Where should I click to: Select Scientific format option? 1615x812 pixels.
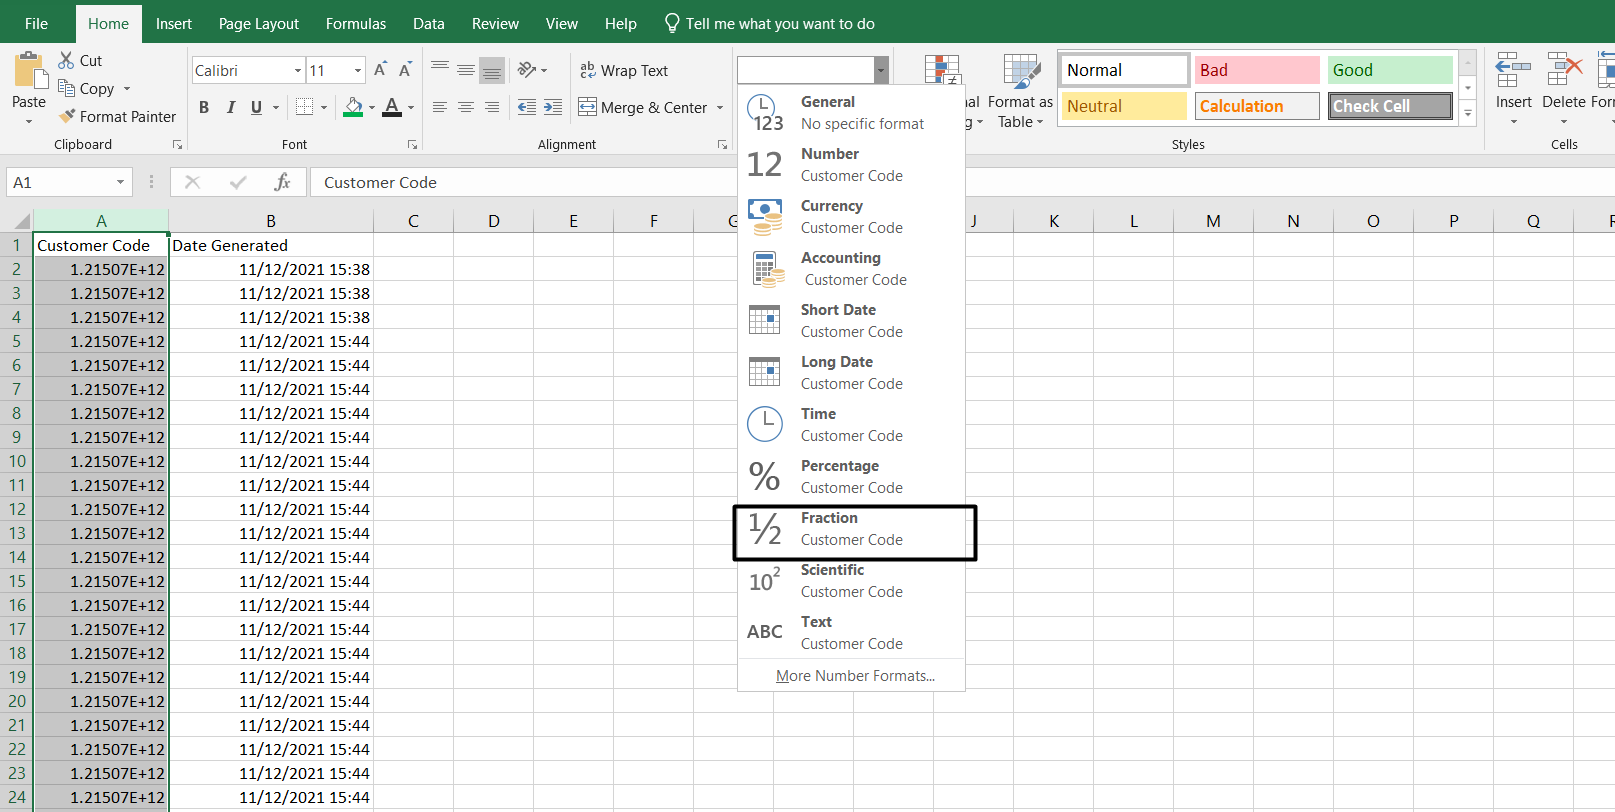851,580
